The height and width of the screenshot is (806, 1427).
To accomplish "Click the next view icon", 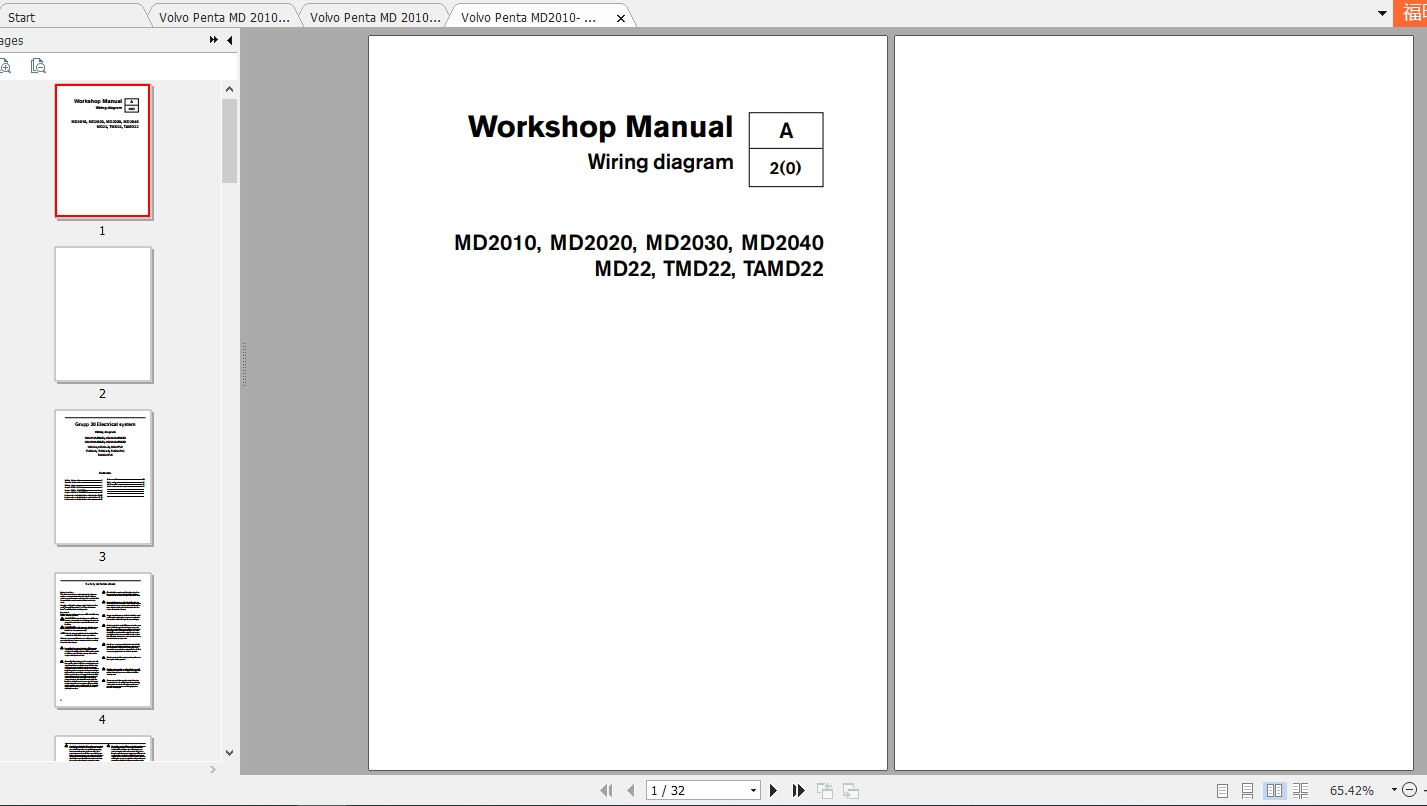I will tap(851, 790).
